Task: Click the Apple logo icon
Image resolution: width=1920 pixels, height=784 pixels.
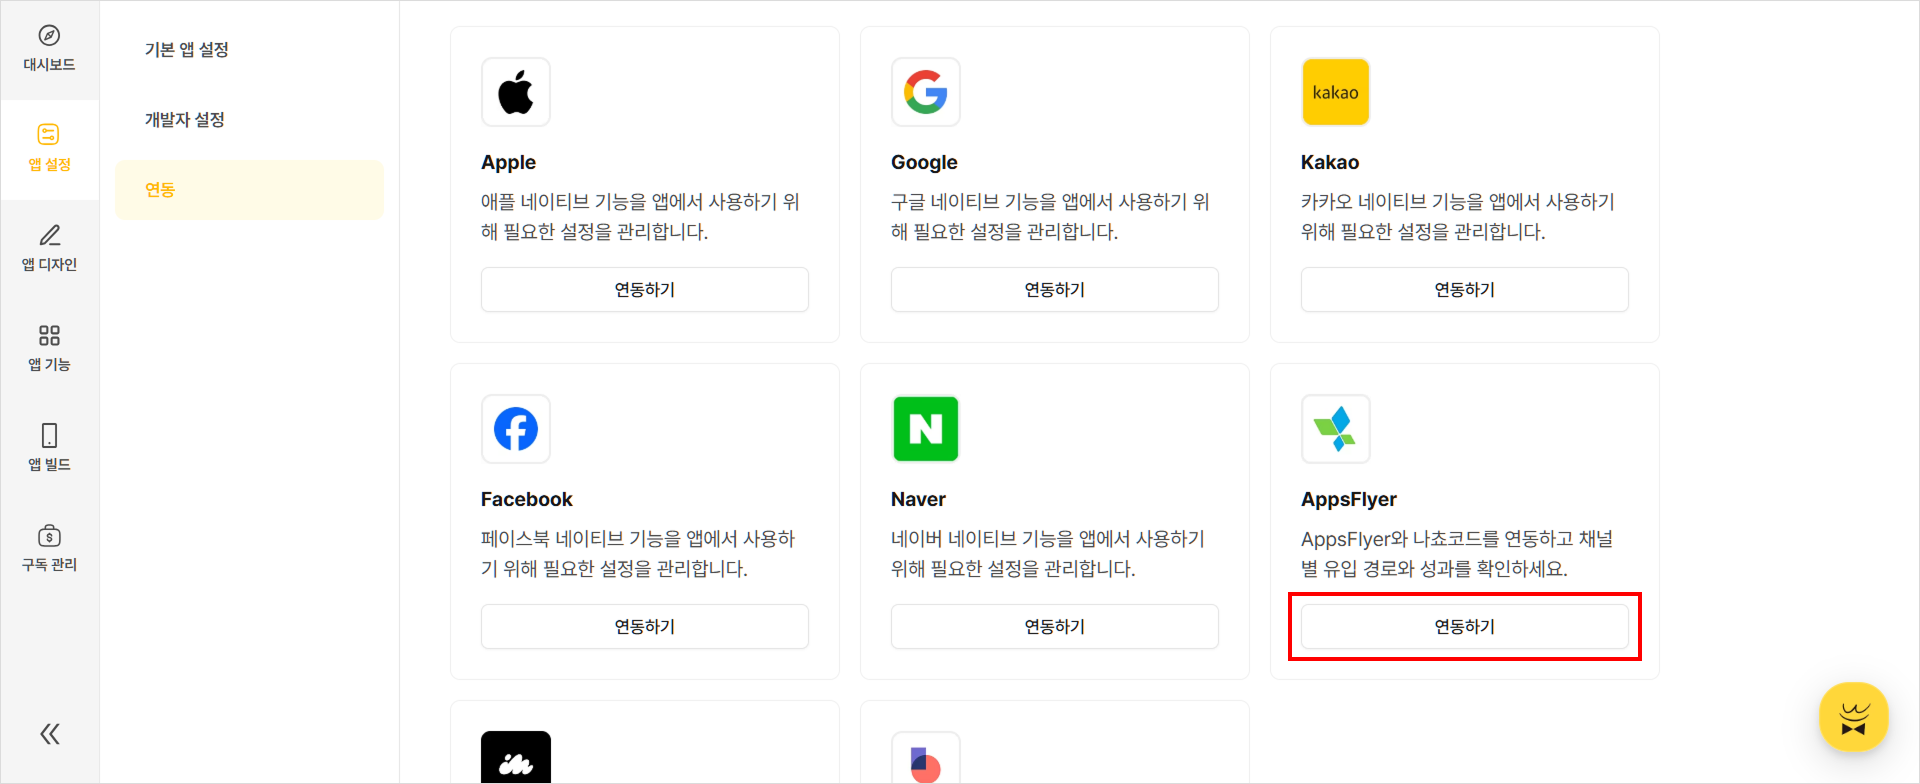Action: click(516, 92)
